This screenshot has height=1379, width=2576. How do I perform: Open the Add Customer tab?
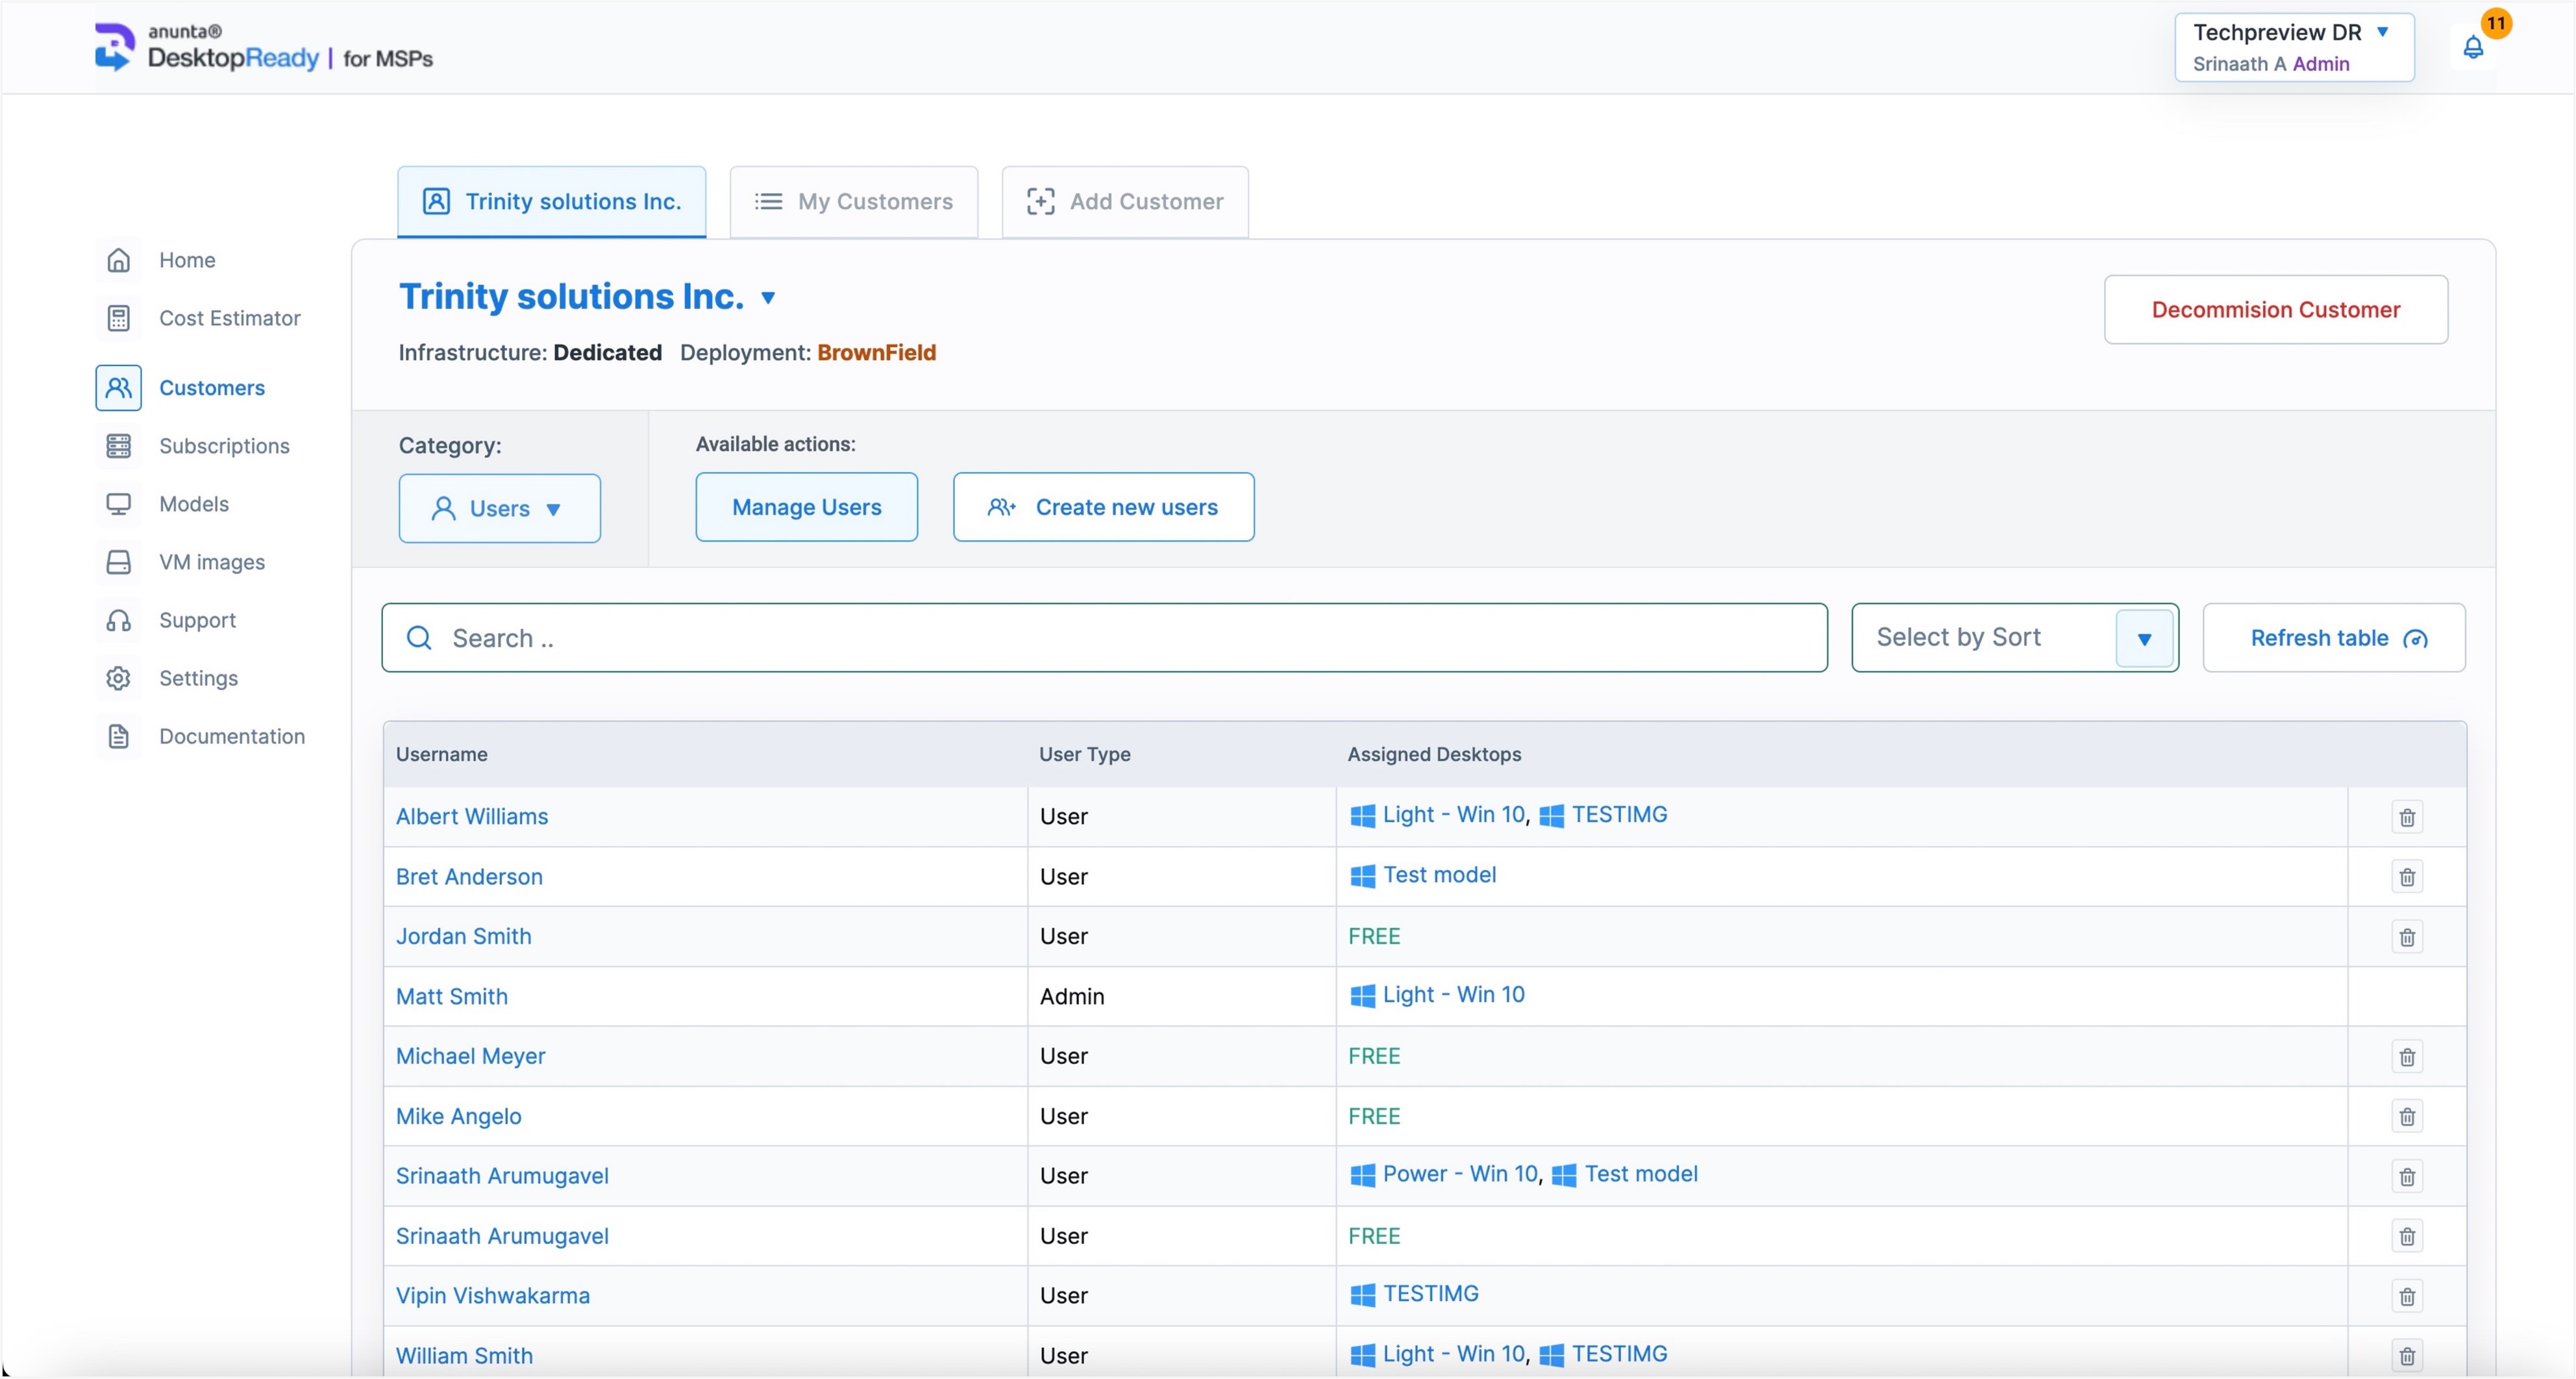(1125, 202)
